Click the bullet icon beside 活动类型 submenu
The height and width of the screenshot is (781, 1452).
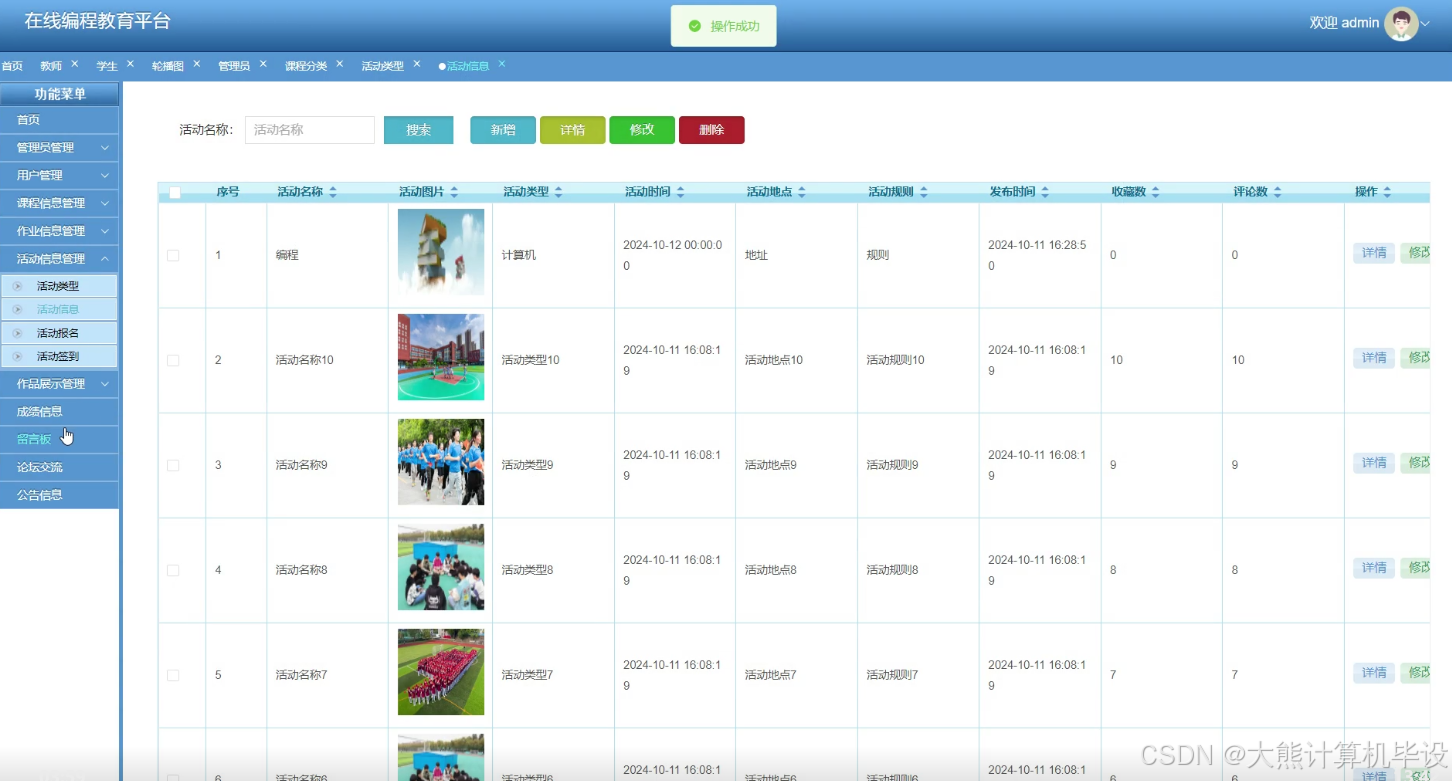click(17, 286)
